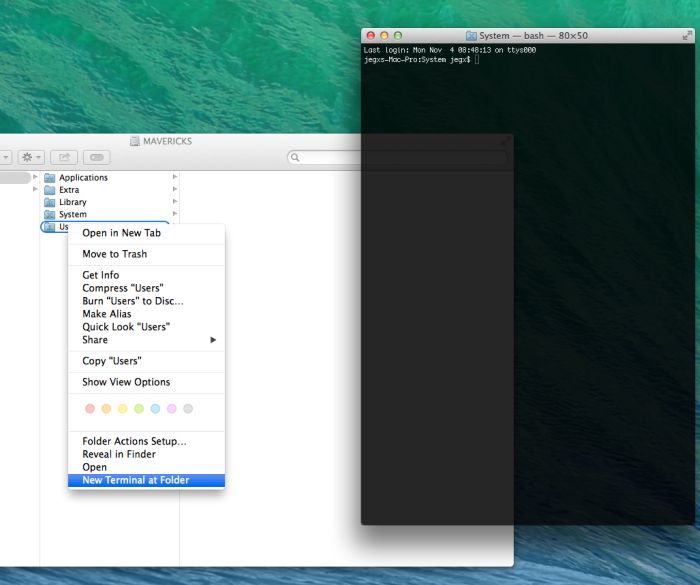Screen dimensions: 700x585
Task: Choose Get Info from context menu
Action: coord(146,275)
